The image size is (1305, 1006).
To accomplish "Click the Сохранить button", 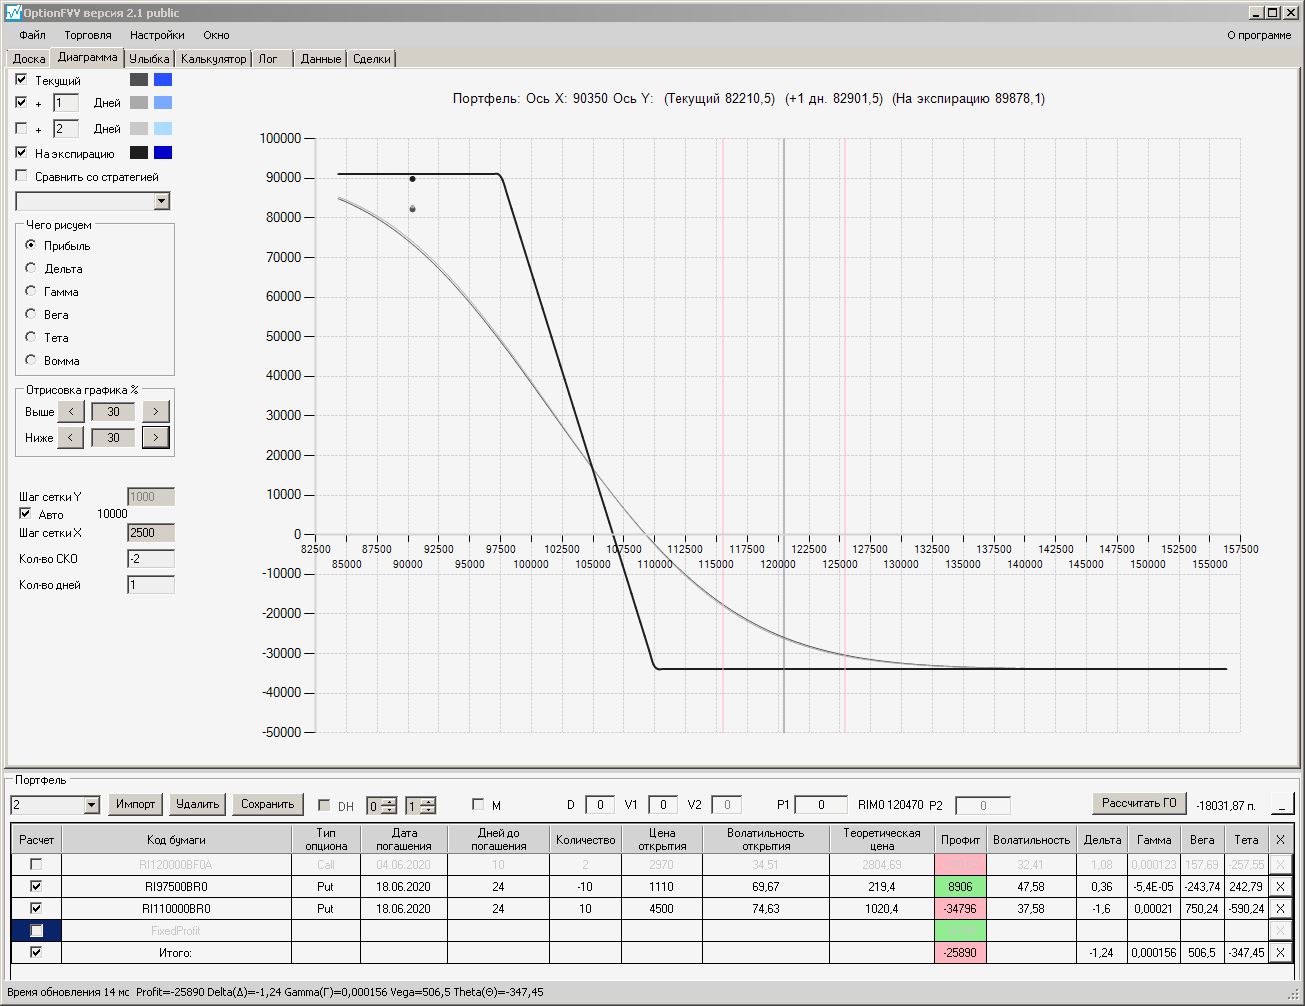I will (268, 804).
